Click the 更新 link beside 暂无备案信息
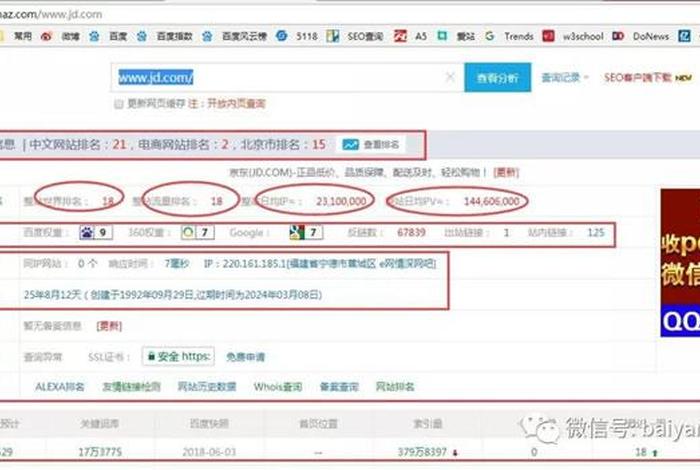 point(109,326)
